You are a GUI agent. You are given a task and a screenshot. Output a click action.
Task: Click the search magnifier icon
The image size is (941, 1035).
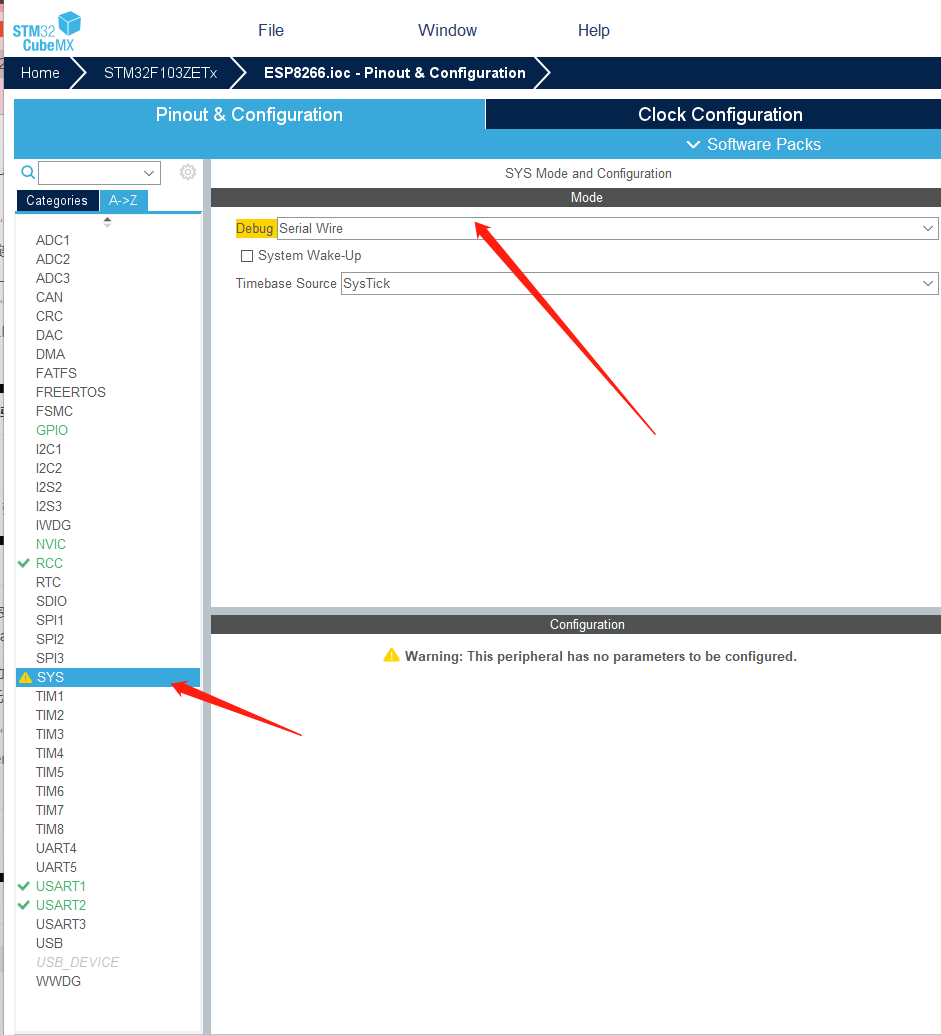(x=28, y=172)
